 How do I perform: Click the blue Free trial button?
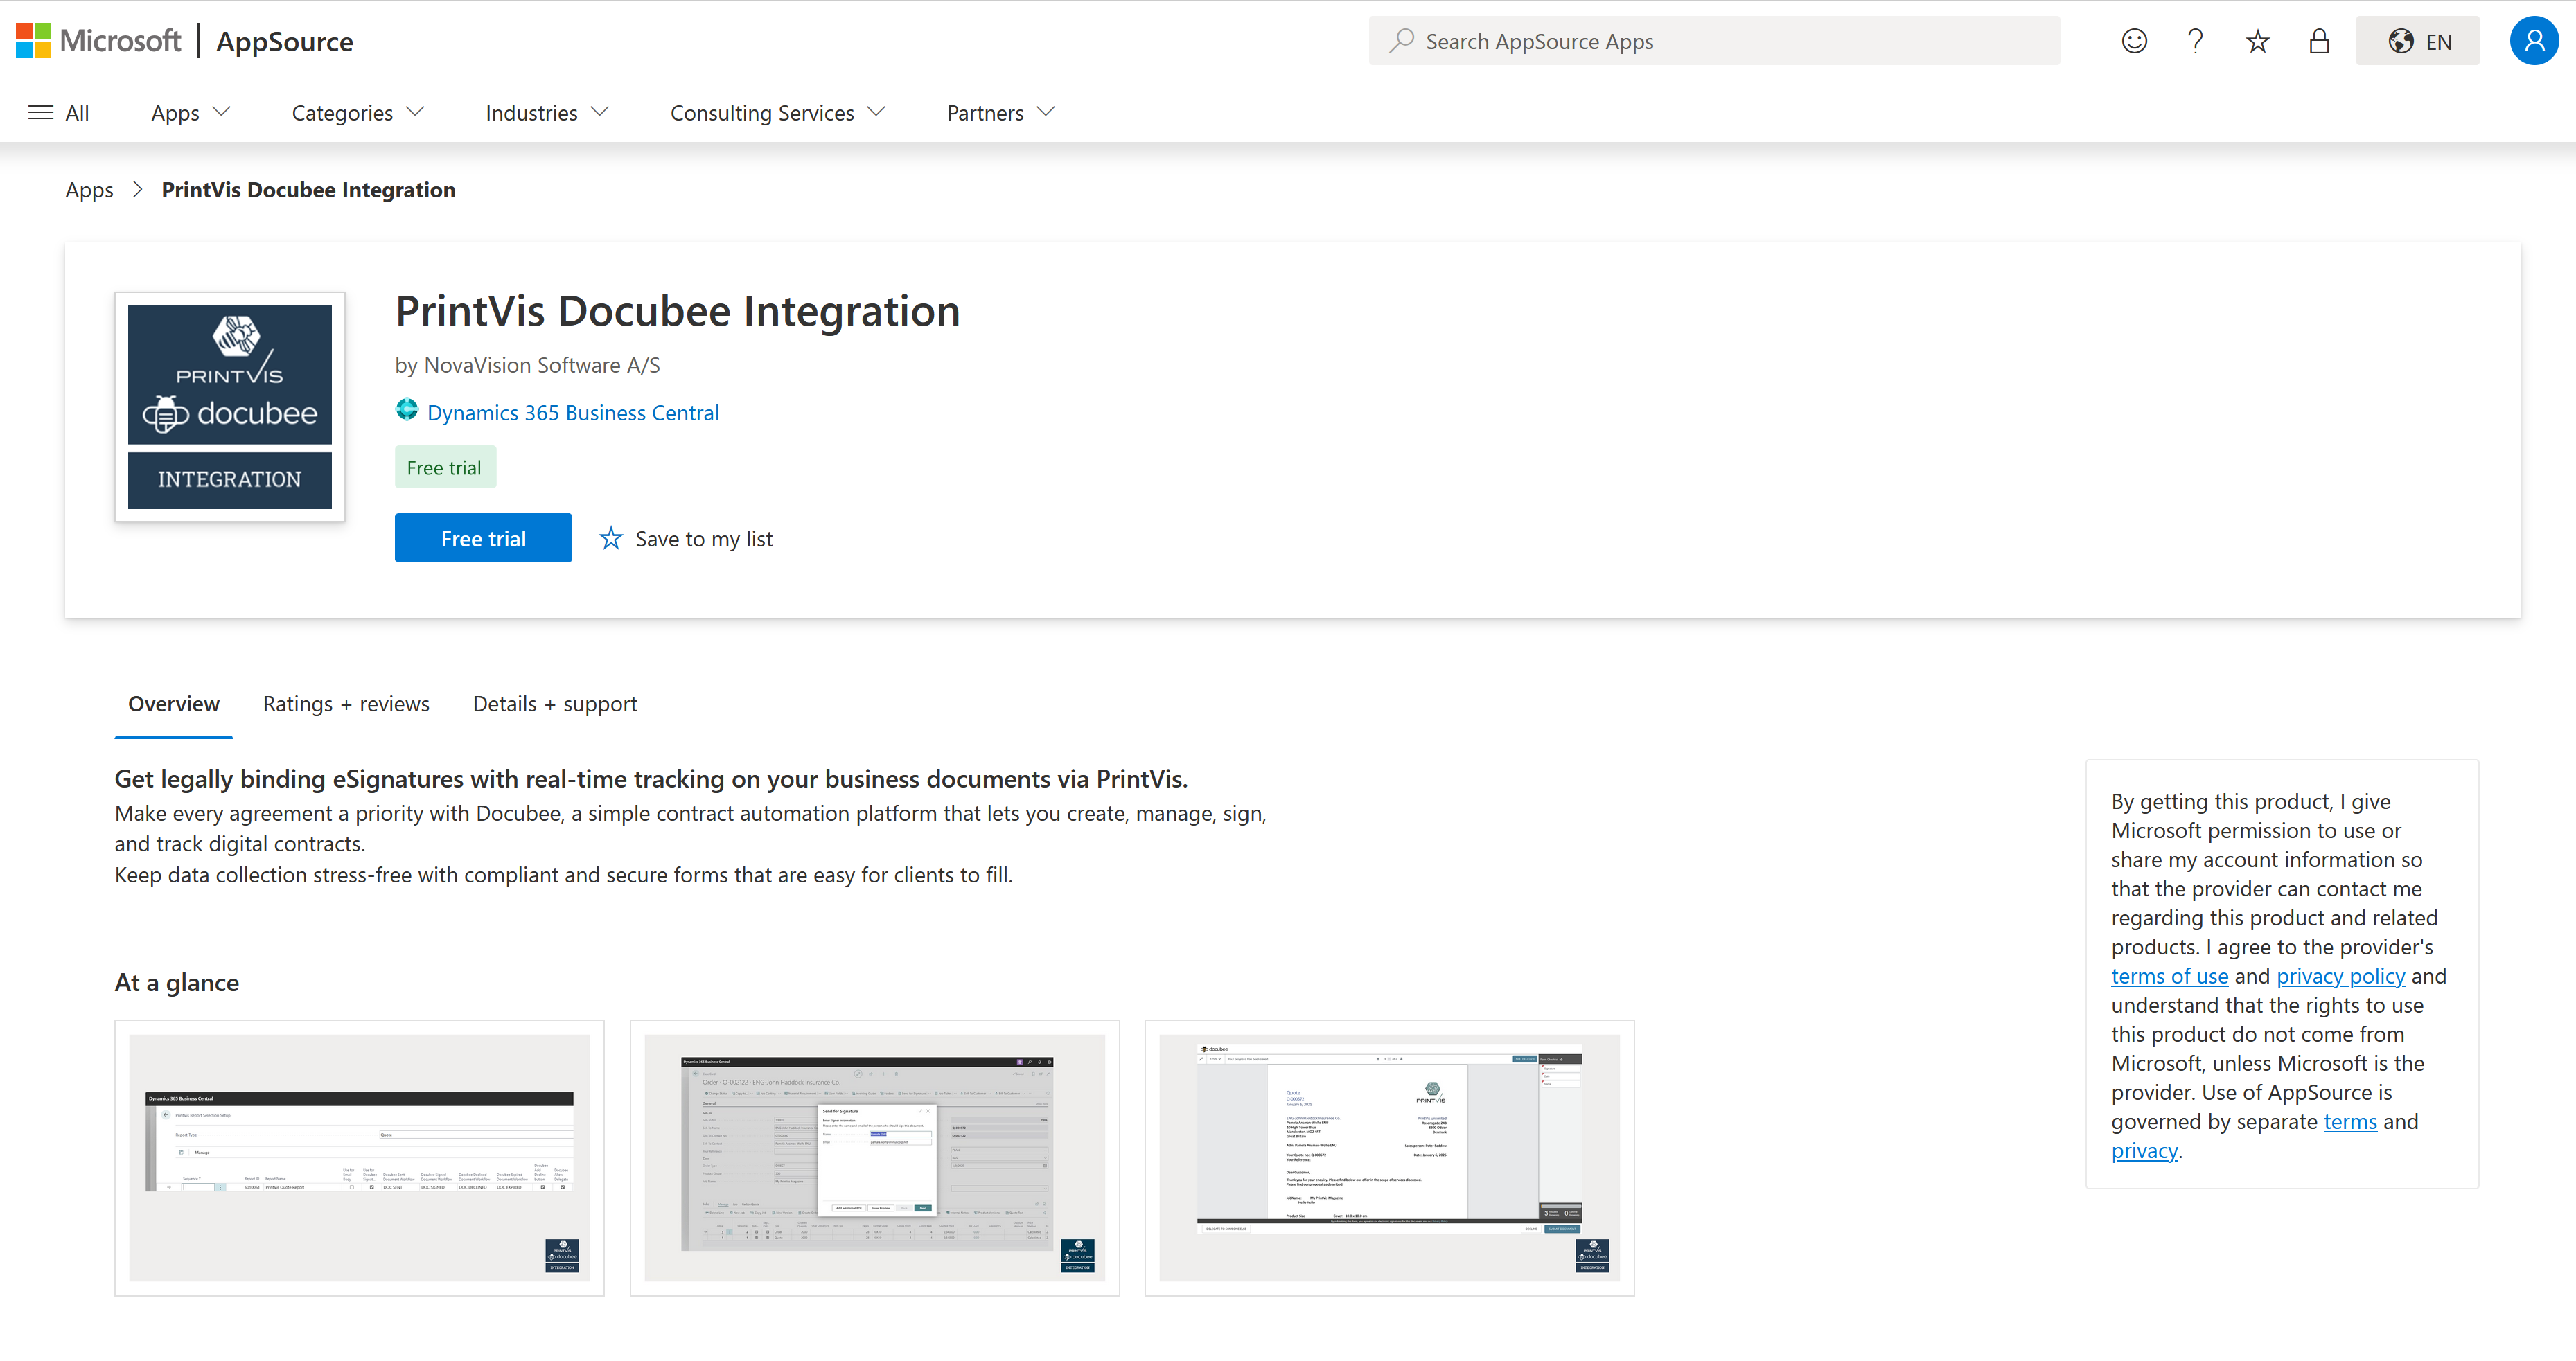point(483,538)
